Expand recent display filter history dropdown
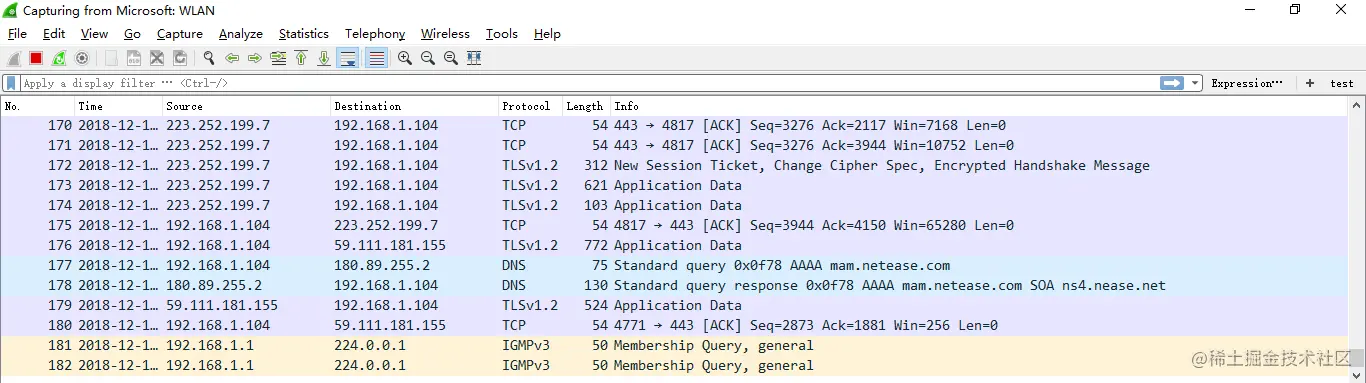The height and width of the screenshot is (383, 1366). click(1195, 84)
